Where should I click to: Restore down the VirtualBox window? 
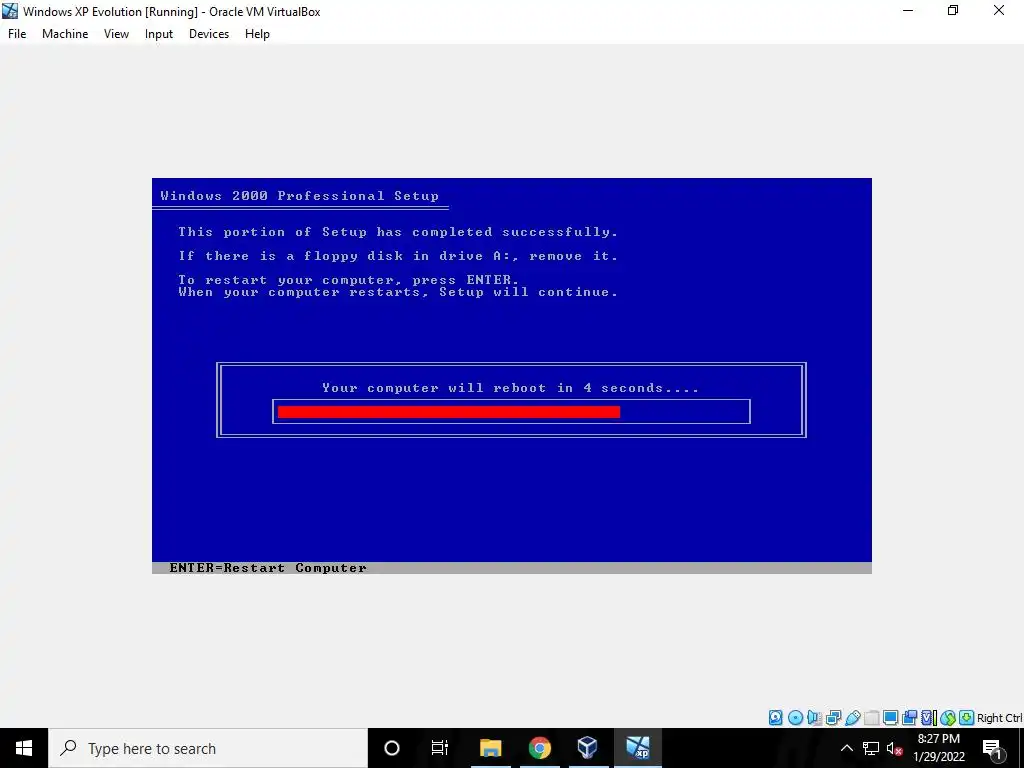(x=953, y=11)
